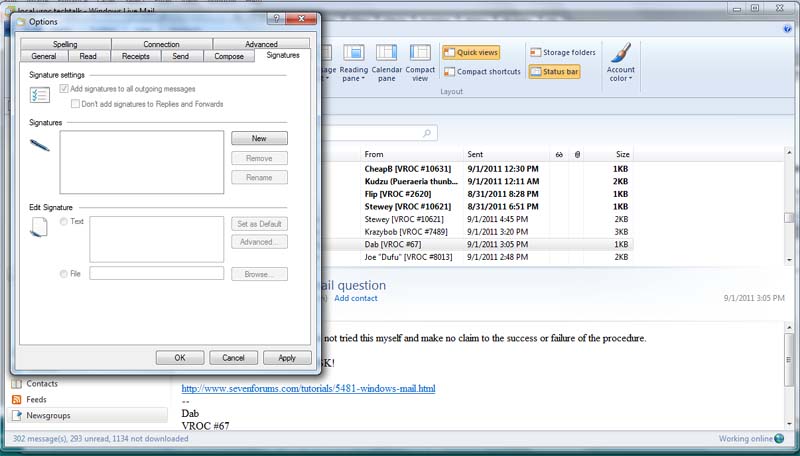Select the Text radio button
This screenshot has height=456, width=800.
[x=64, y=221]
